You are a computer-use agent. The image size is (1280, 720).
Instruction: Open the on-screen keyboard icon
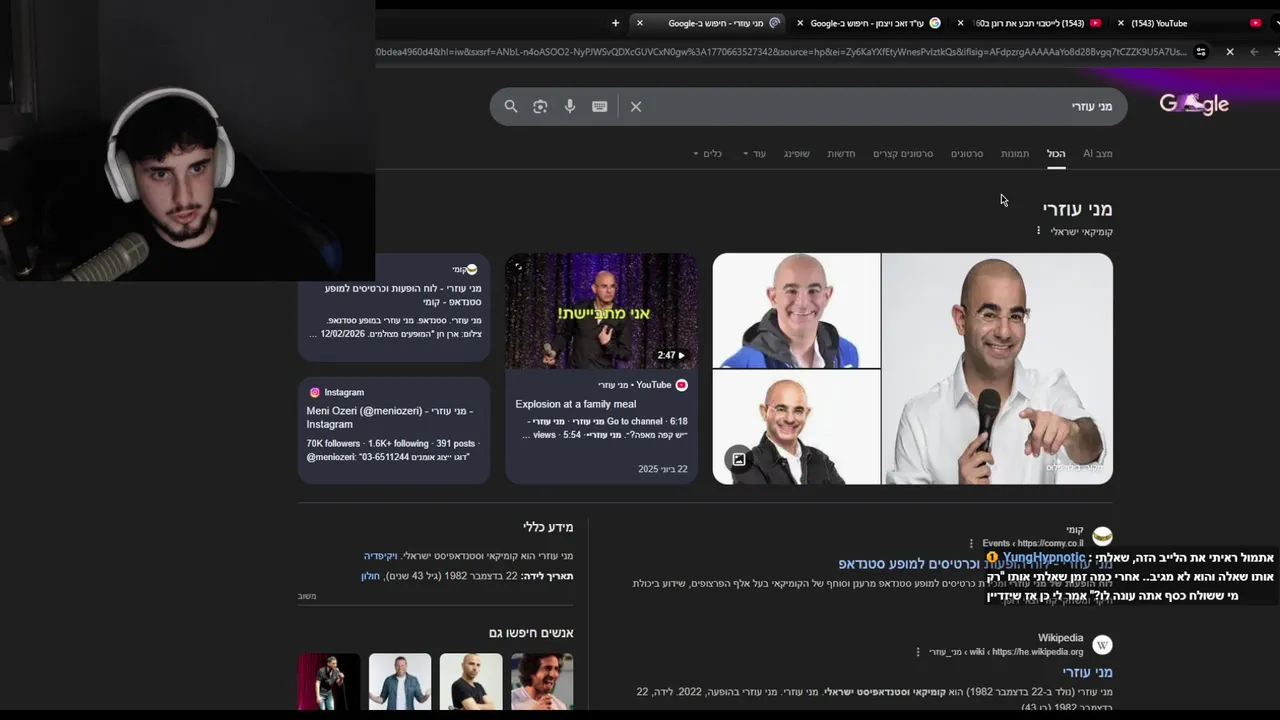point(600,106)
